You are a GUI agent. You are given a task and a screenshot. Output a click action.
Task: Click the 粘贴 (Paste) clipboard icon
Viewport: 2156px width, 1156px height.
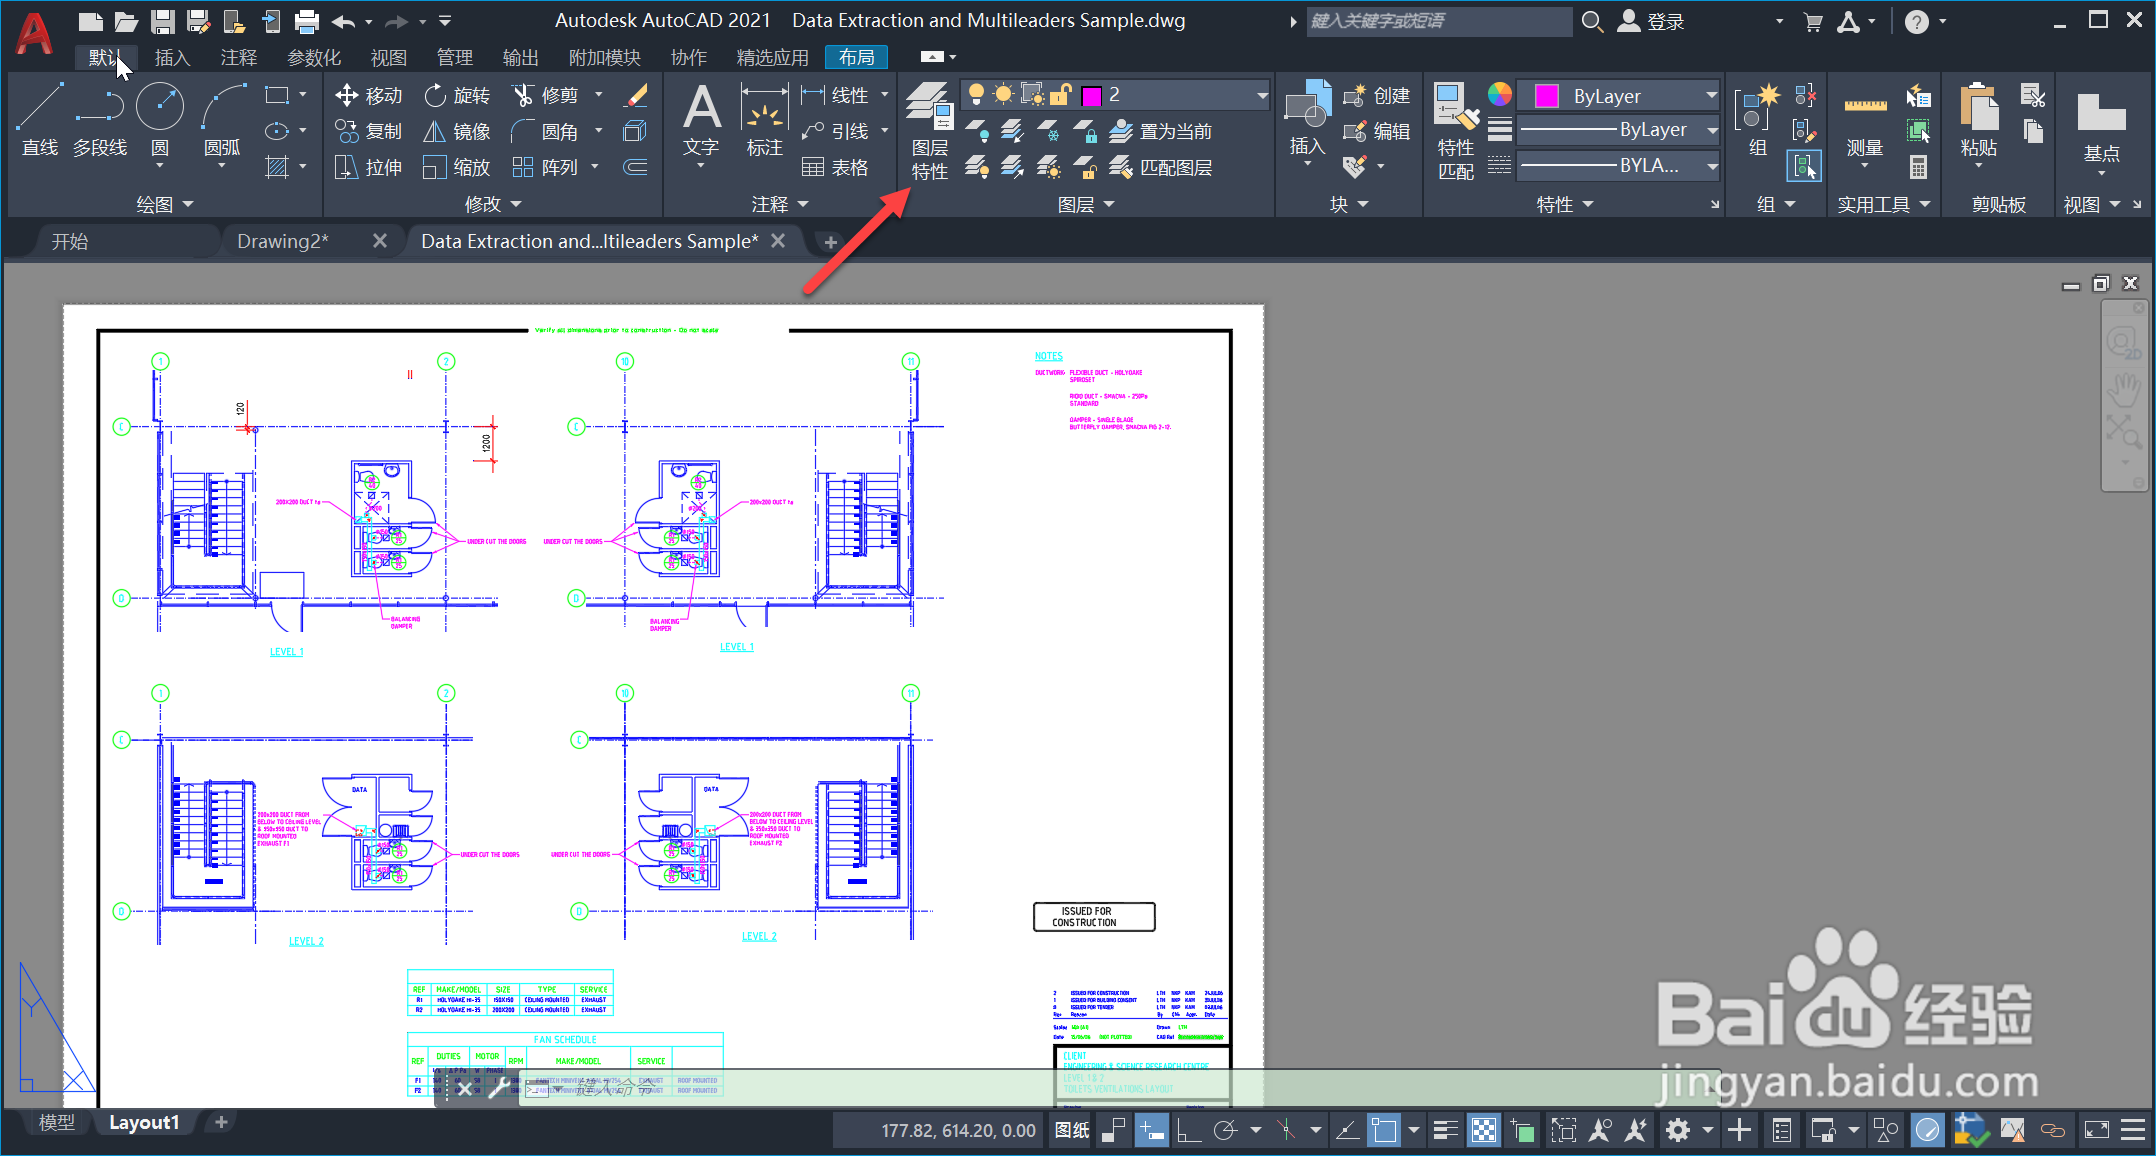pos(1978,122)
